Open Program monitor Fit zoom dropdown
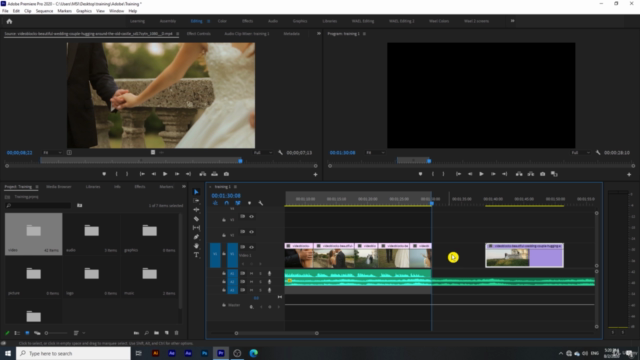 tap(375, 153)
